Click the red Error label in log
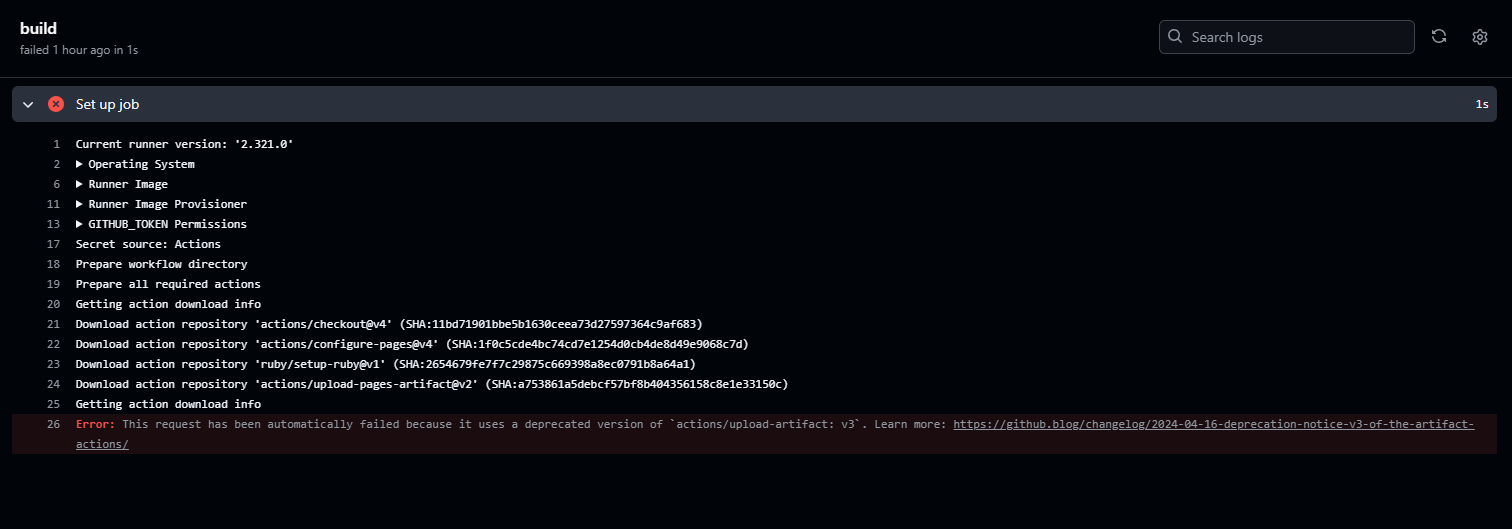Viewport: 1512px width, 529px height. tap(95, 424)
